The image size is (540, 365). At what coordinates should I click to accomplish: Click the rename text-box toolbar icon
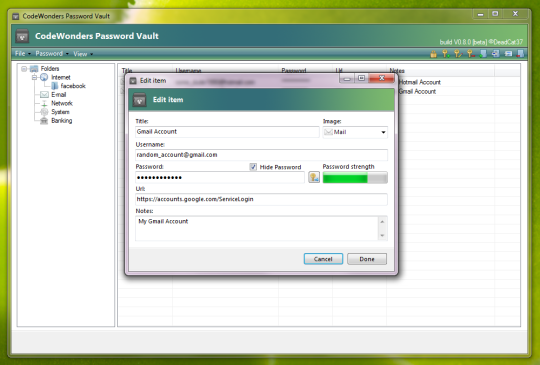[x=508, y=54]
